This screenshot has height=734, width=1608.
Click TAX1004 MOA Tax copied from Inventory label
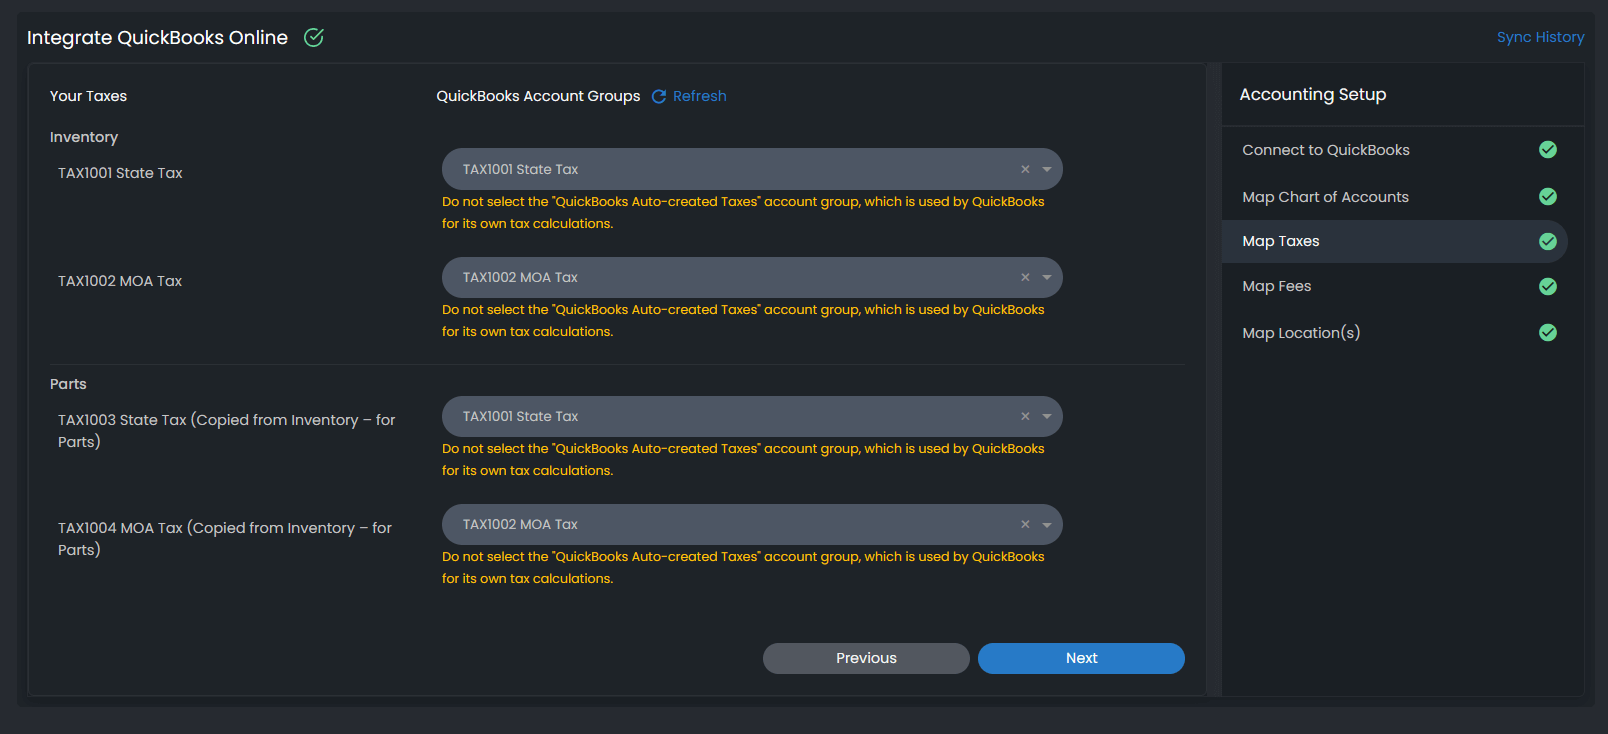[x=225, y=539]
